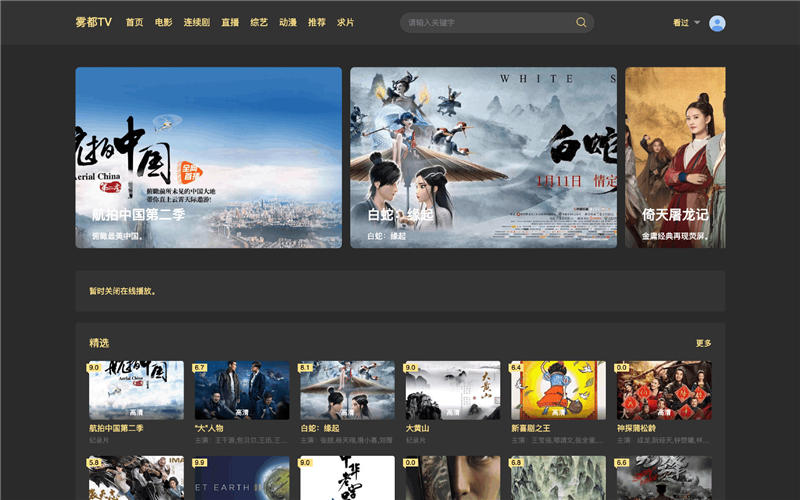
Task: Open second-row face poster rated 0.0
Action: click(453, 478)
